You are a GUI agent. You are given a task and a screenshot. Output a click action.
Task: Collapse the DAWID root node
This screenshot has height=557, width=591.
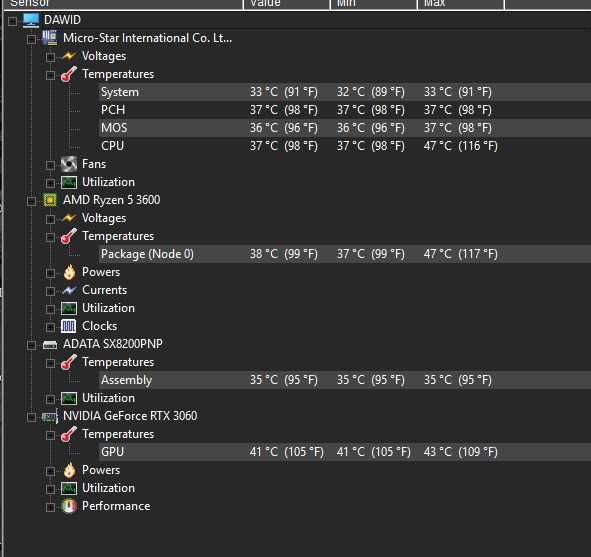12,21
